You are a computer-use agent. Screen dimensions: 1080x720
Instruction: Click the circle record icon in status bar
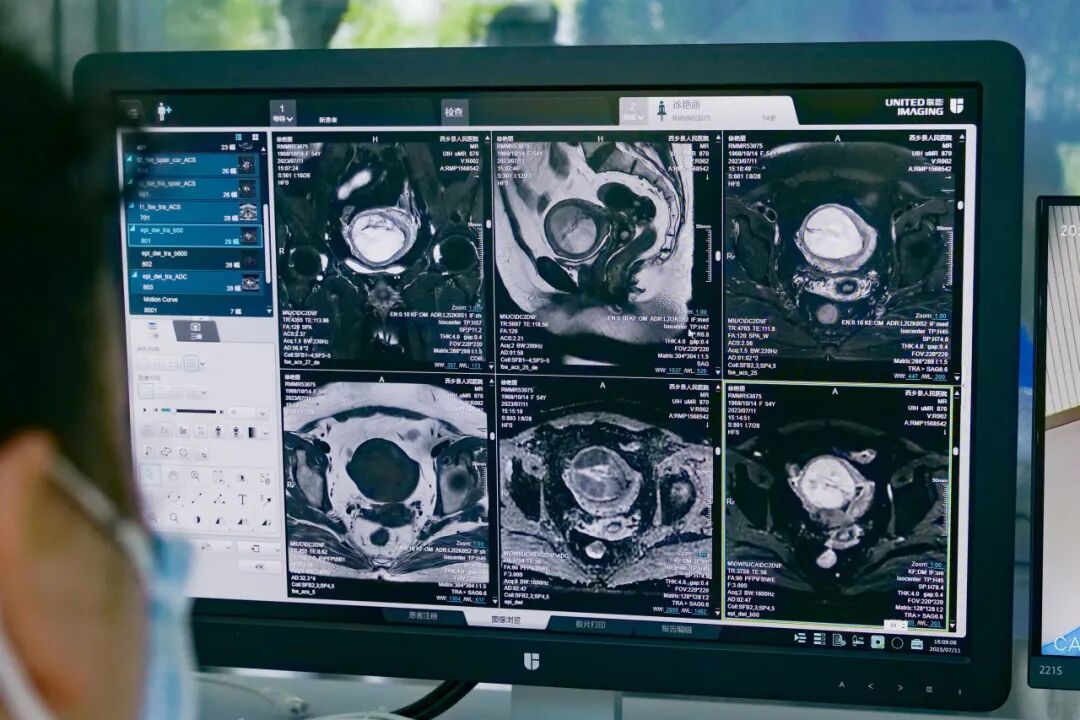pos(897,643)
